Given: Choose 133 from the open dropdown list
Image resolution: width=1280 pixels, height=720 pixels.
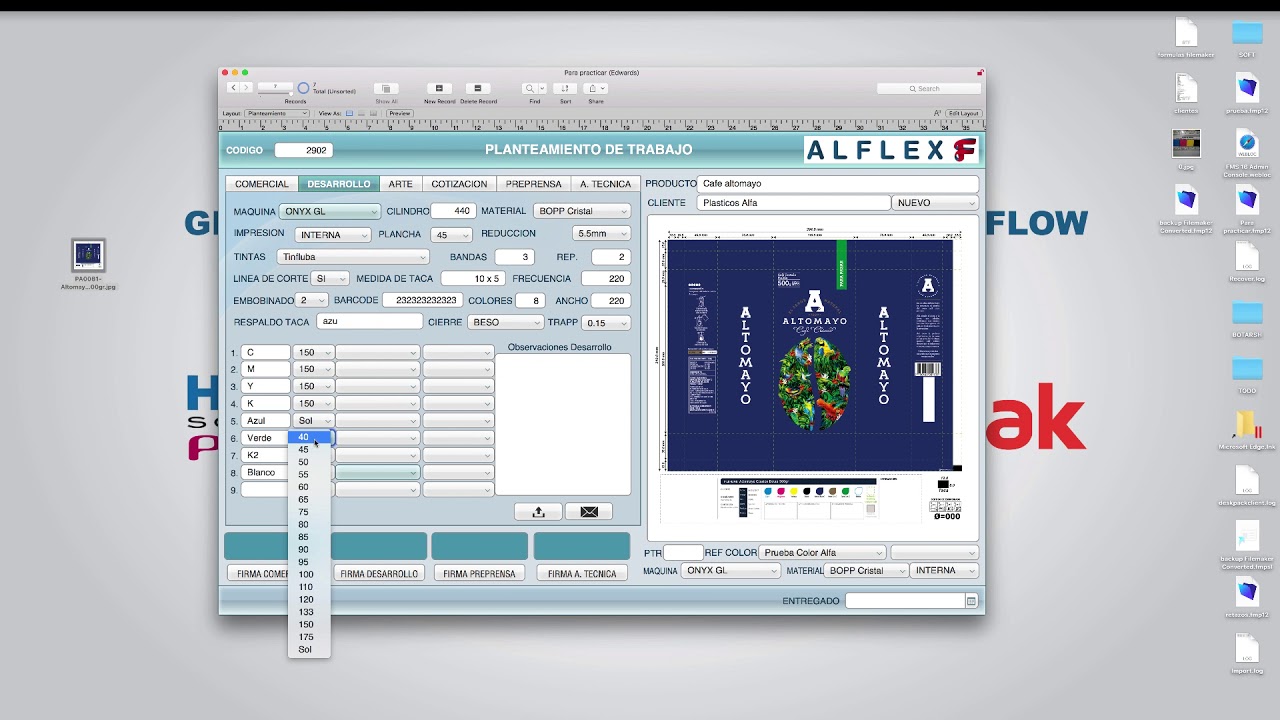Looking at the screenshot, I should pyautogui.click(x=309, y=612).
